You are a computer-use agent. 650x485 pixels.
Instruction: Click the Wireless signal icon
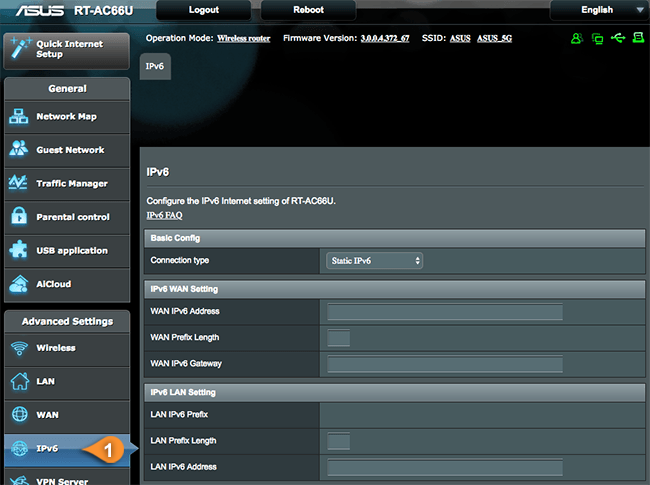pyautogui.click(x=20, y=348)
